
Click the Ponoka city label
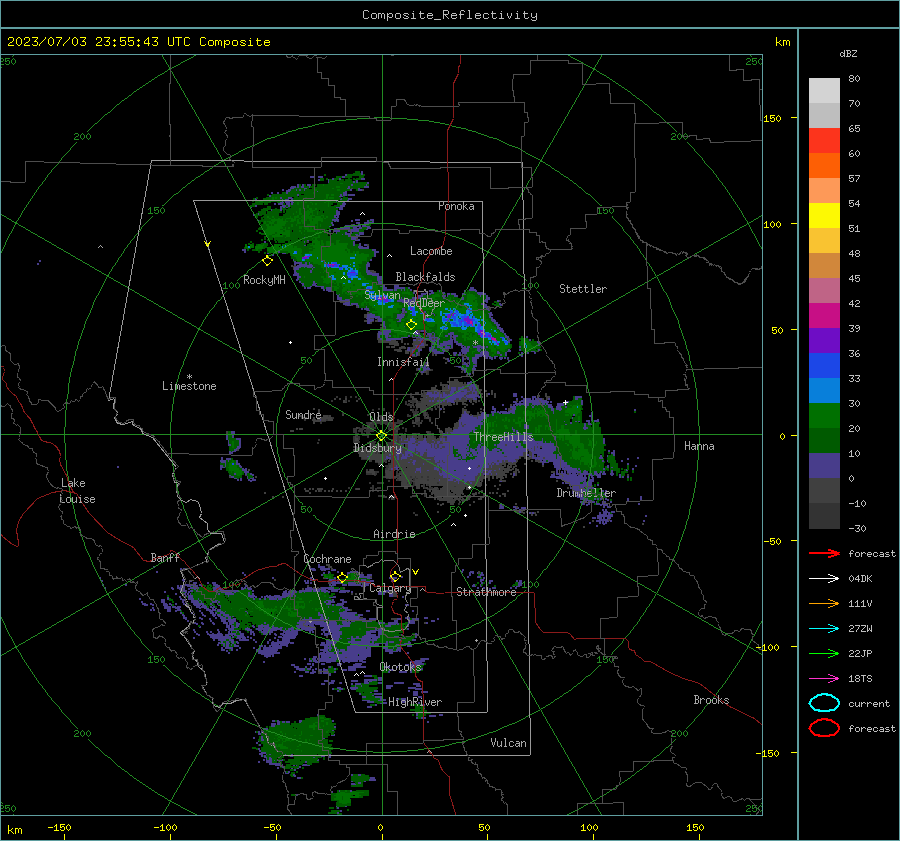[456, 206]
